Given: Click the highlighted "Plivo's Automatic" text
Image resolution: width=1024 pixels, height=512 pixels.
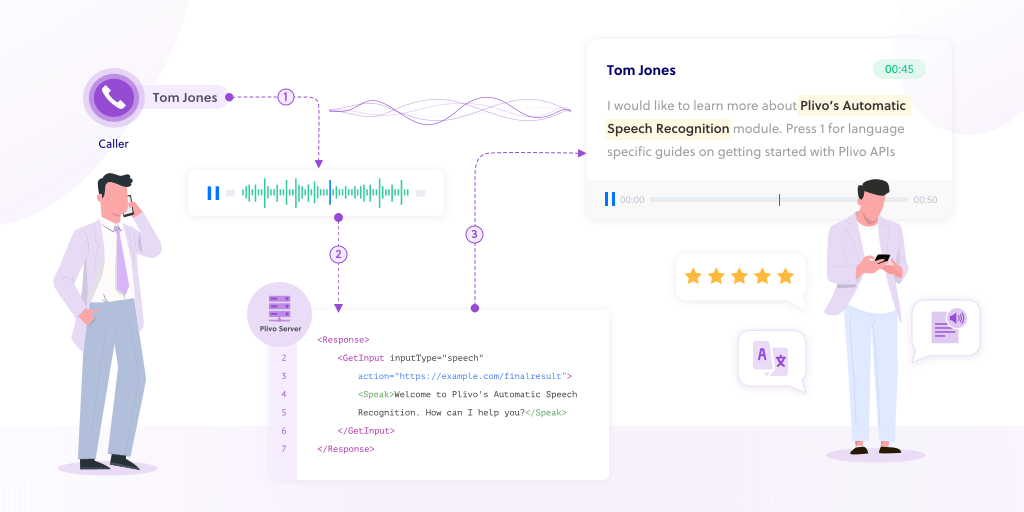Looking at the screenshot, I should pyautogui.click(x=854, y=106).
